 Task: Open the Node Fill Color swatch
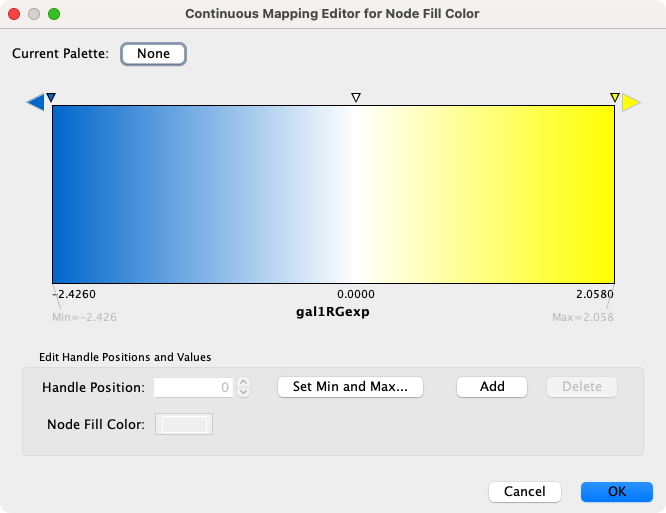184,425
